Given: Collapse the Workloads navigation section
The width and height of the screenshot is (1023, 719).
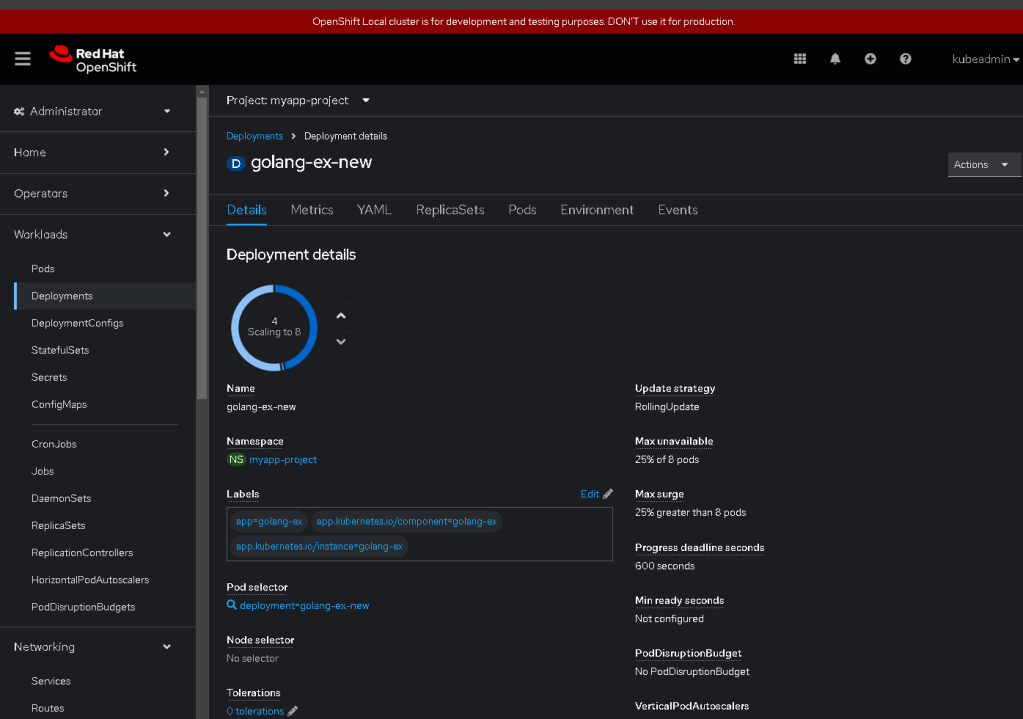Looking at the screenshot, I should [92, 234].
